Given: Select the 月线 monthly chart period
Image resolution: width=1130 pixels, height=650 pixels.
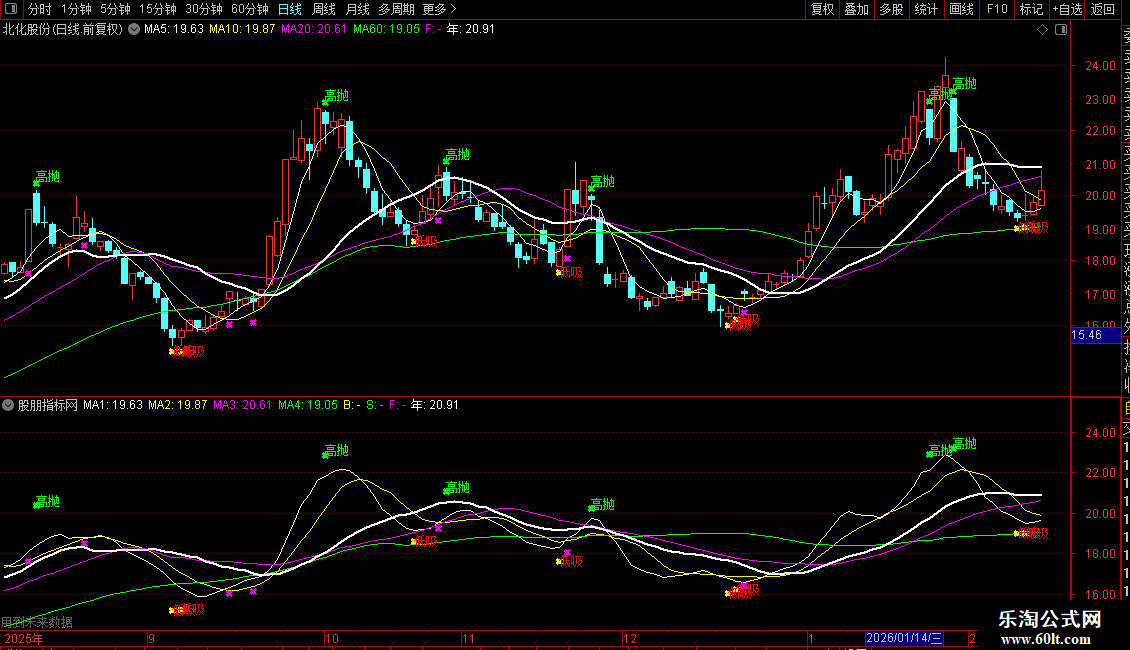Looking at the screenshot, I should [x=358, y=9].
